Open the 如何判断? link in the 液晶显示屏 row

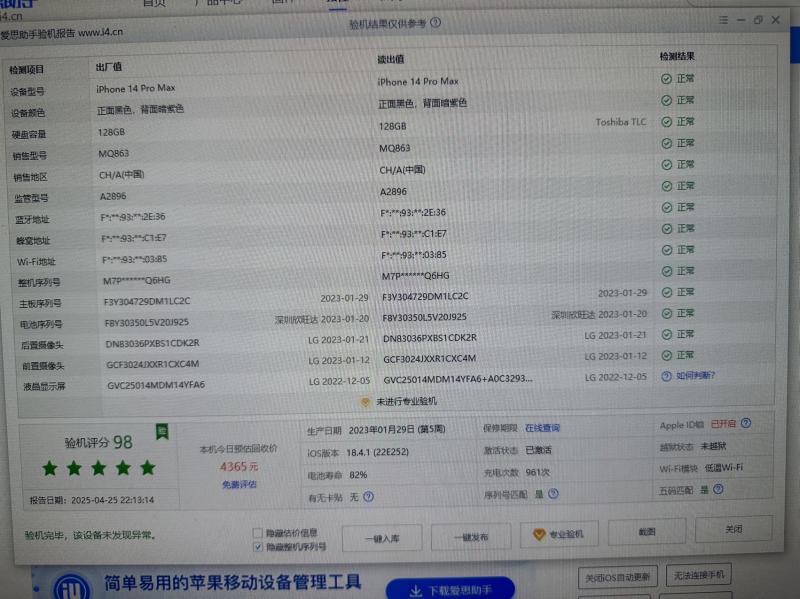[695, 376]
